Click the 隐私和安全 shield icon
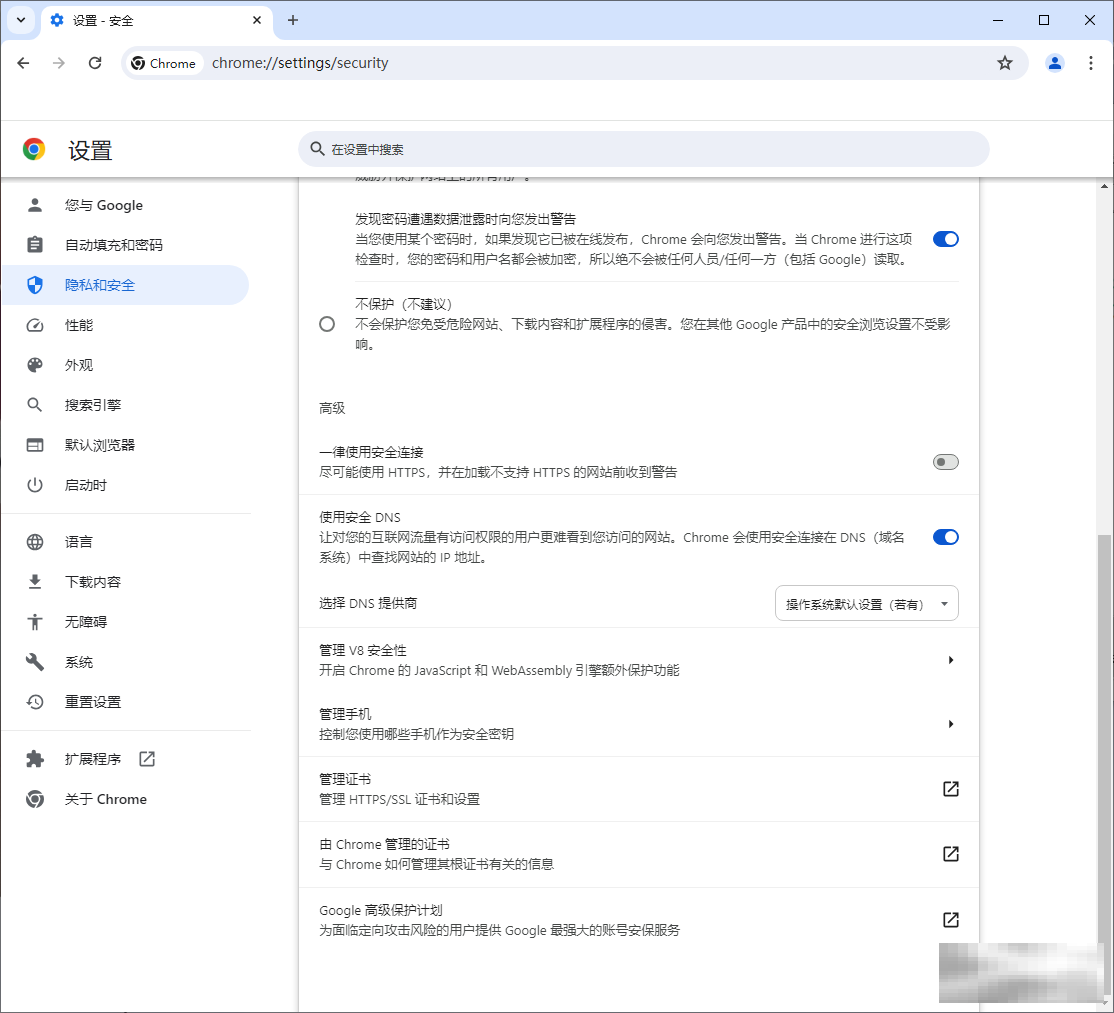The width and height of the screenshot is (1114, 1013). click(35, 285)
